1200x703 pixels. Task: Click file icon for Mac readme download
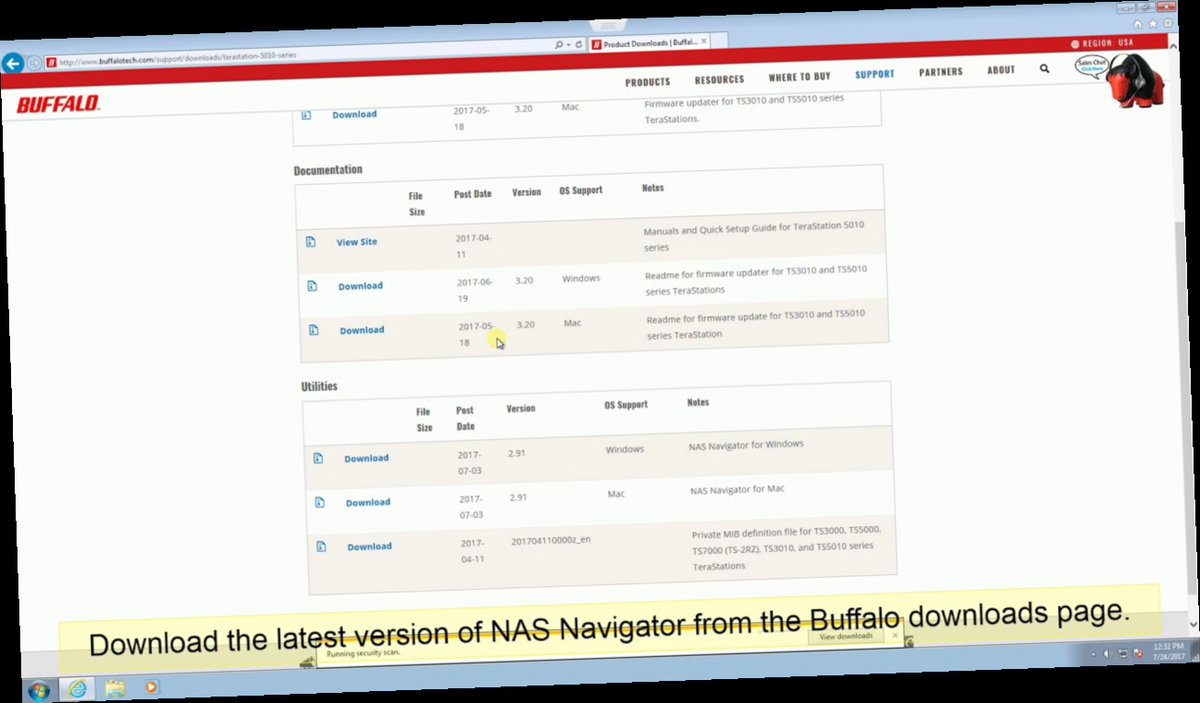314,330
